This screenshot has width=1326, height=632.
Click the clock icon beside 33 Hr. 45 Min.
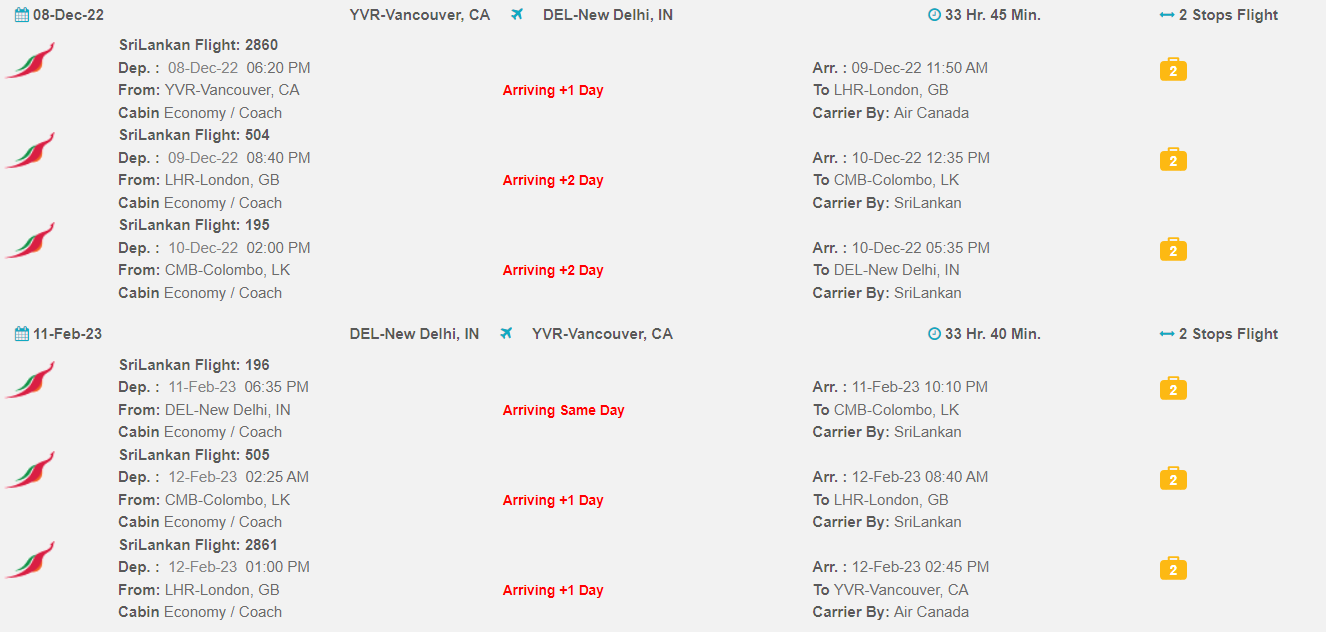click(934, 15)
